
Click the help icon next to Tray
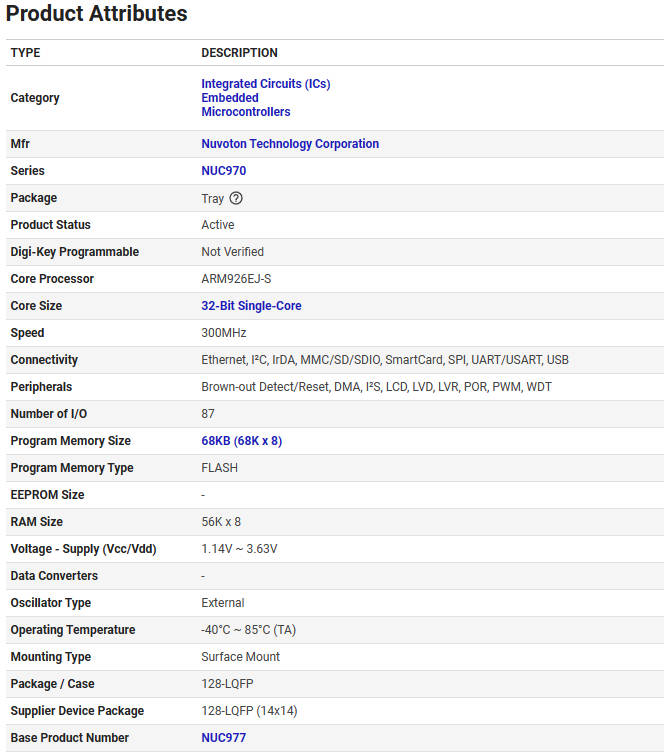pos(236,198)
